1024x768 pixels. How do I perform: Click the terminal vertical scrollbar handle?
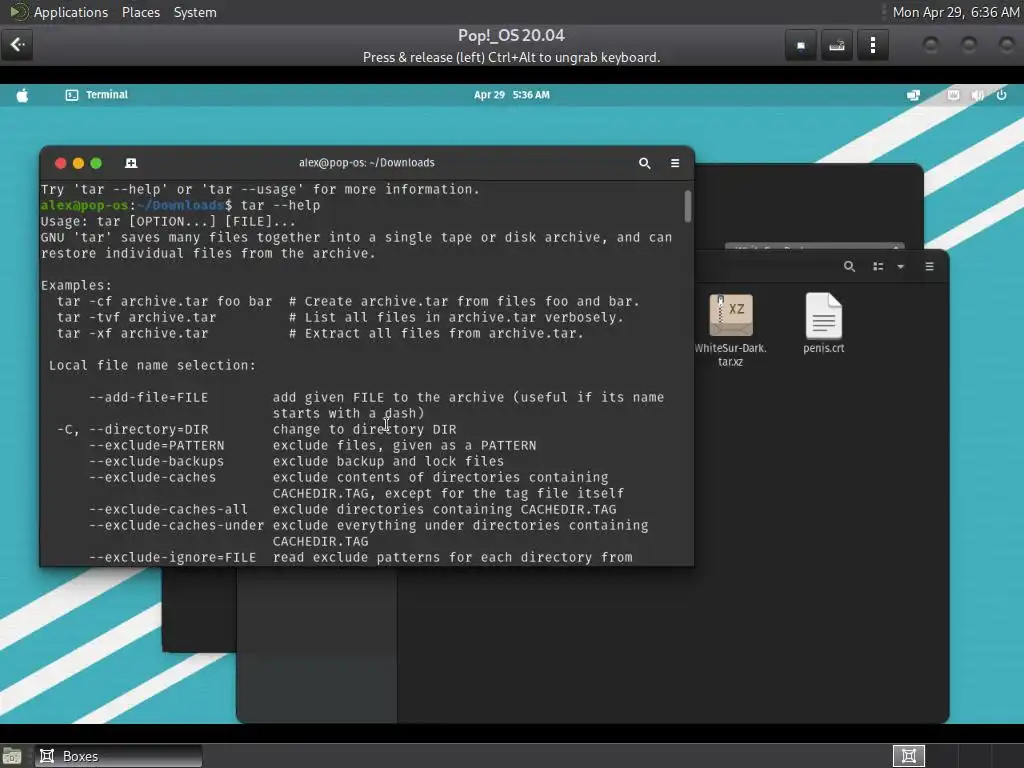click(x=688, y=206)
